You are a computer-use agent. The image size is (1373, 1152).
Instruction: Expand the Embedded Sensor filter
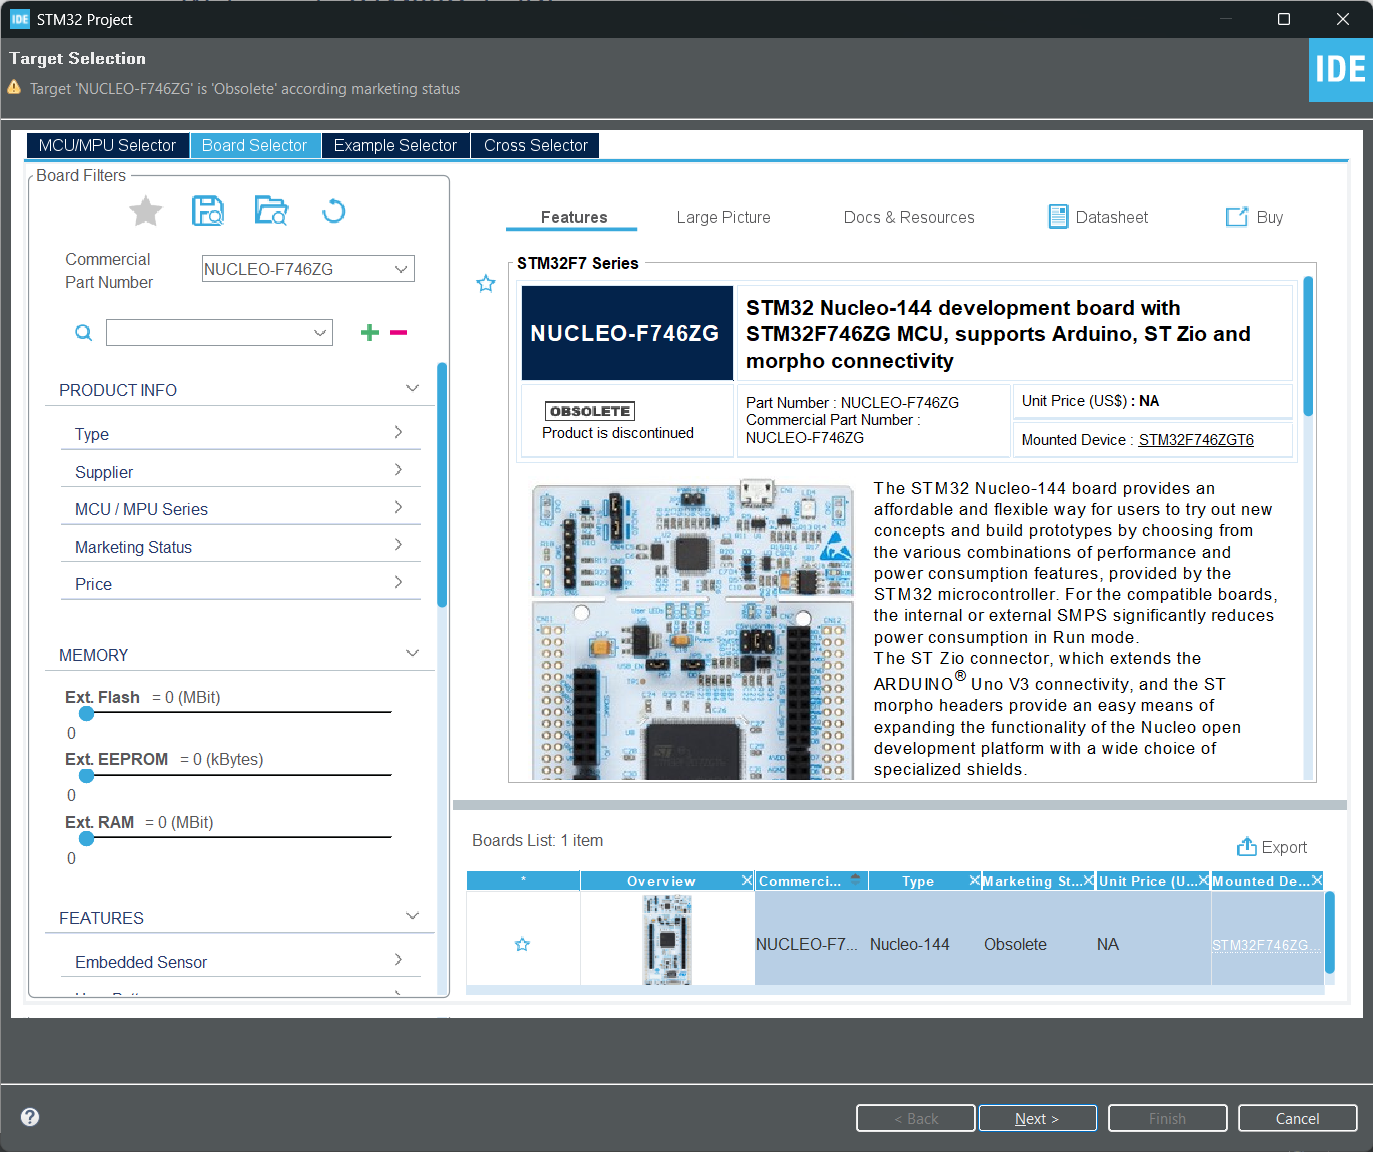pyautogui.click(x=398, y=960)
